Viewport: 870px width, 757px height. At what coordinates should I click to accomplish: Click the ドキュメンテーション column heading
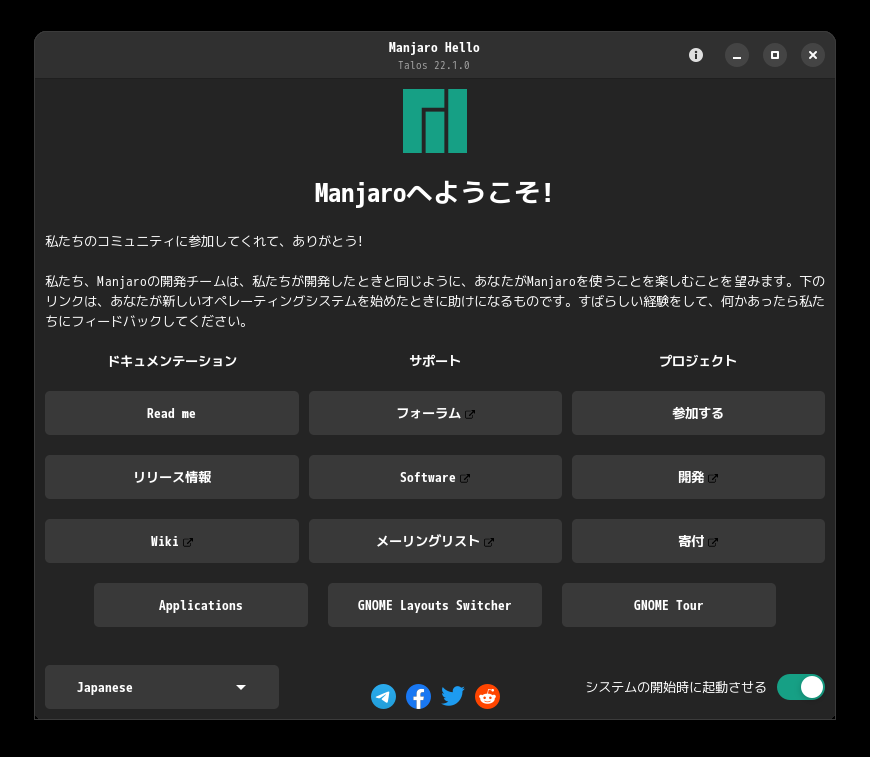pyautogui.click(x=172, y=361)
